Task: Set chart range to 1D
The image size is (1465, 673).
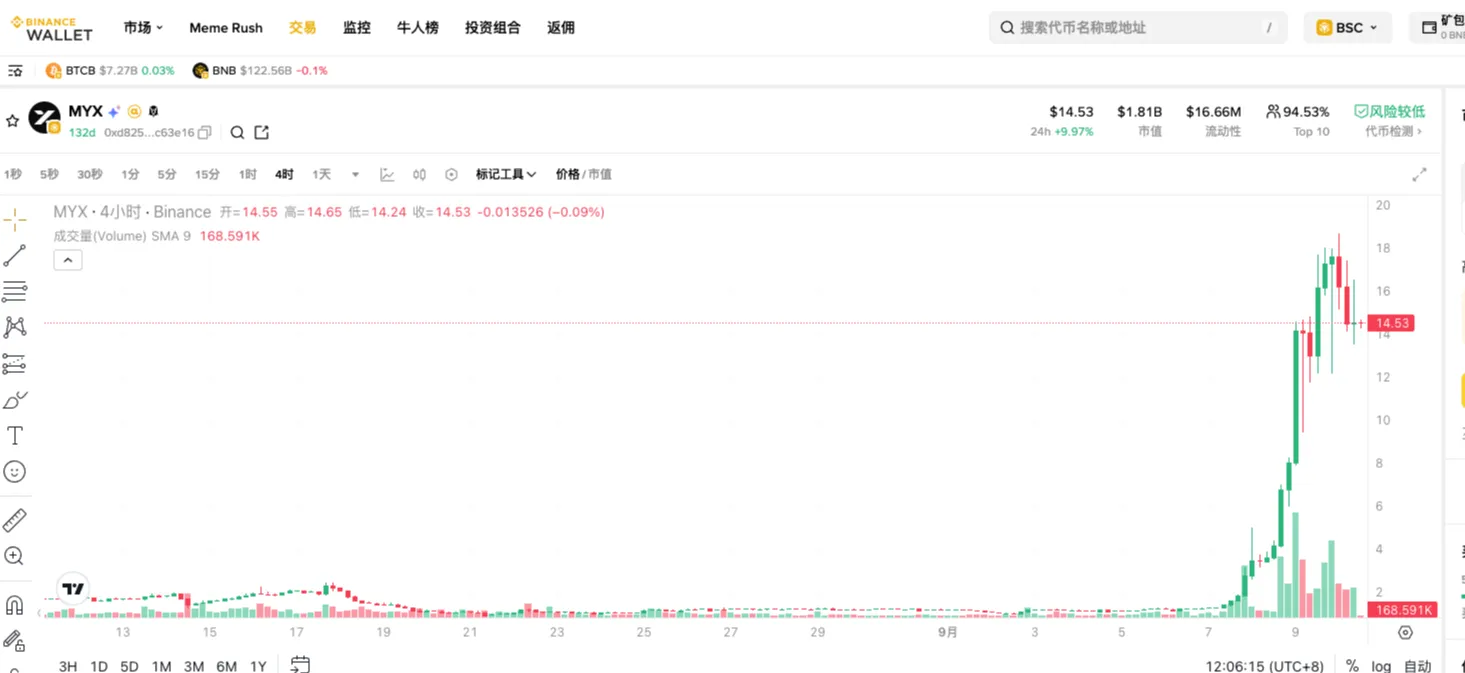Action: click(x=99, y=666)
